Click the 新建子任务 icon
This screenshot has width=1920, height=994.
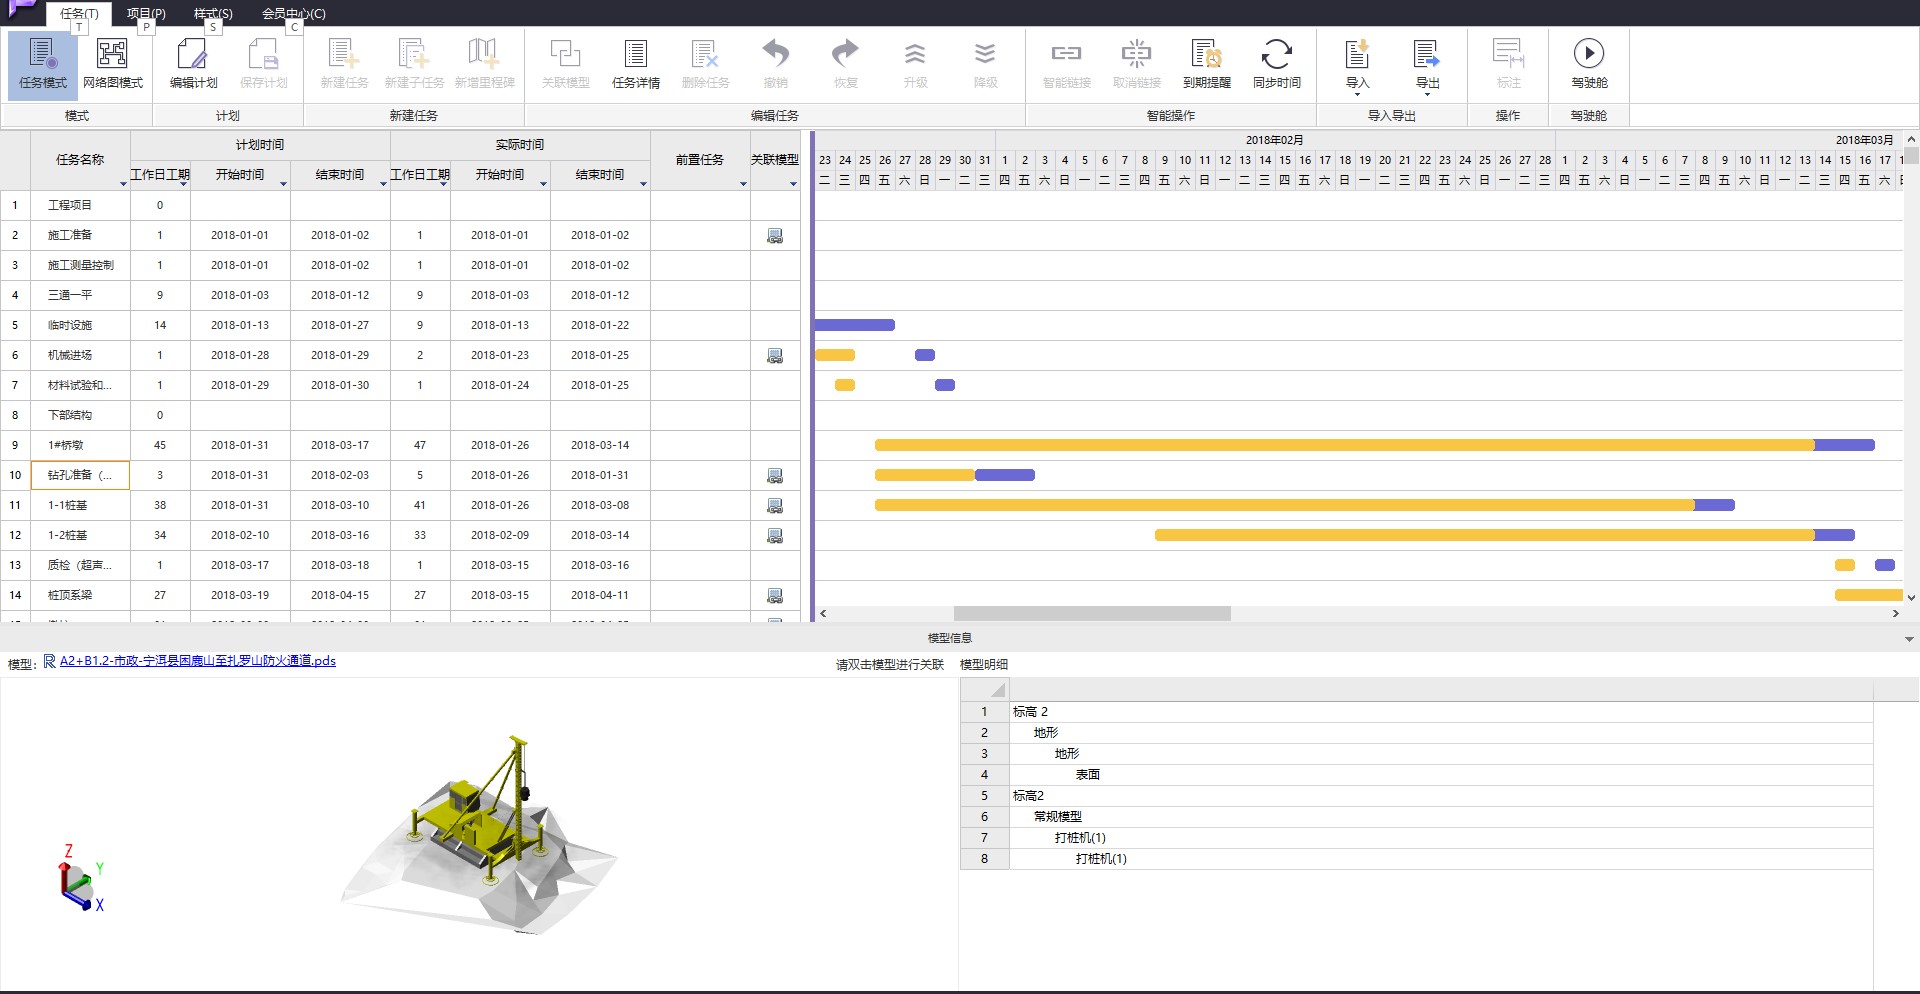click(x=414, y=64)
